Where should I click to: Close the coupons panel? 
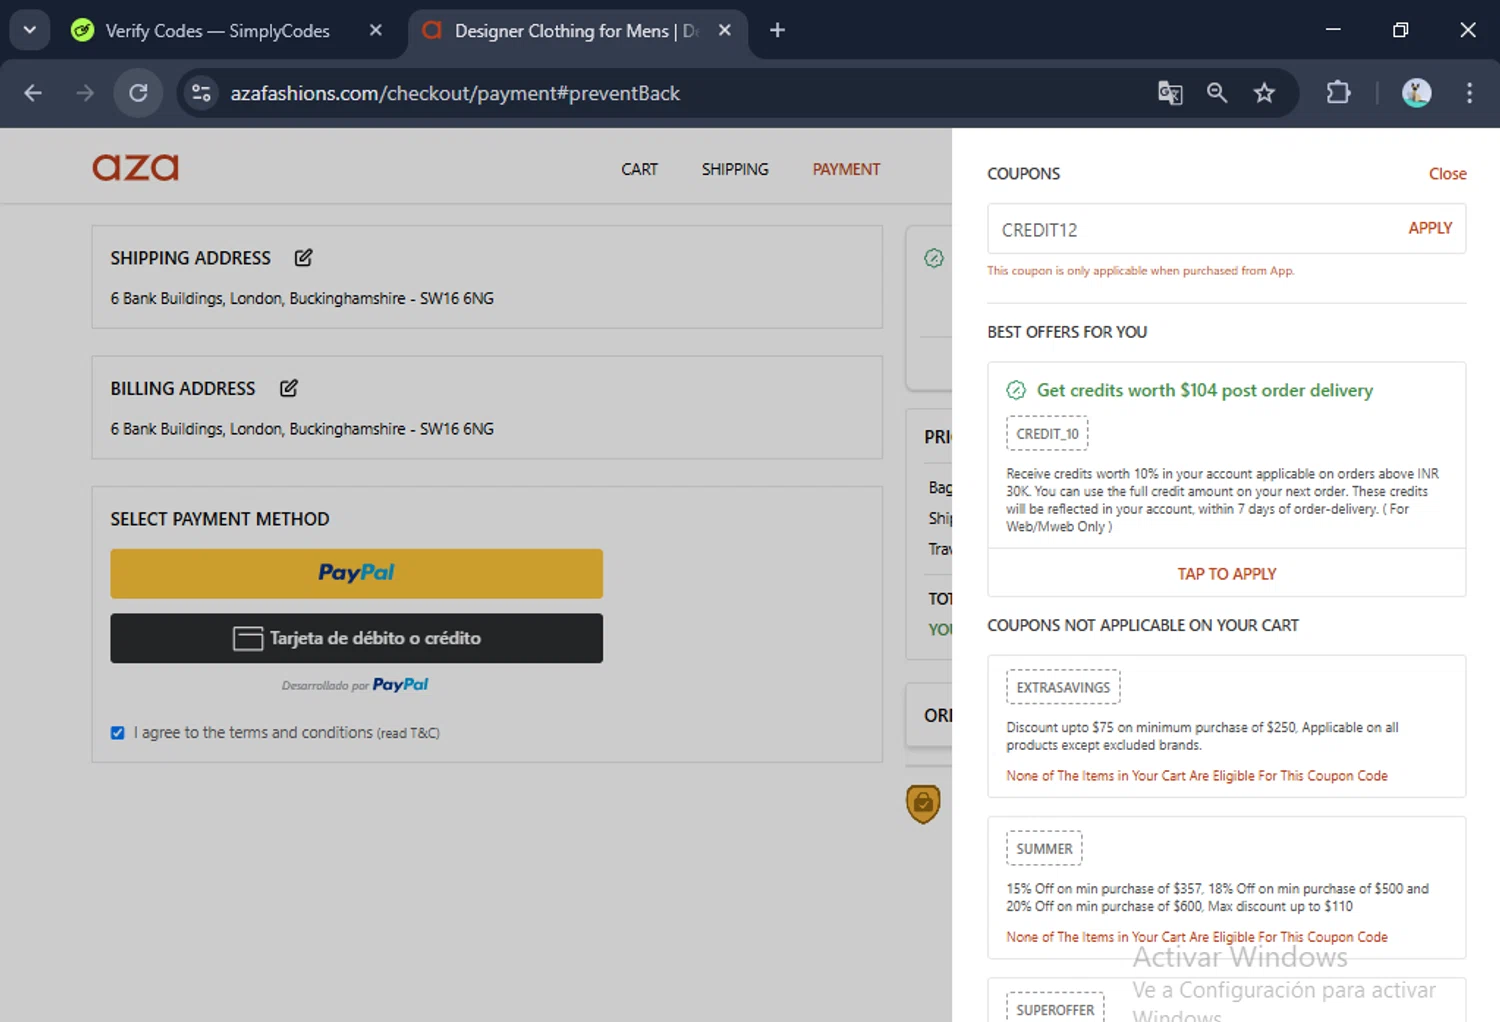pyautogui.click(x=1447, y=174)
